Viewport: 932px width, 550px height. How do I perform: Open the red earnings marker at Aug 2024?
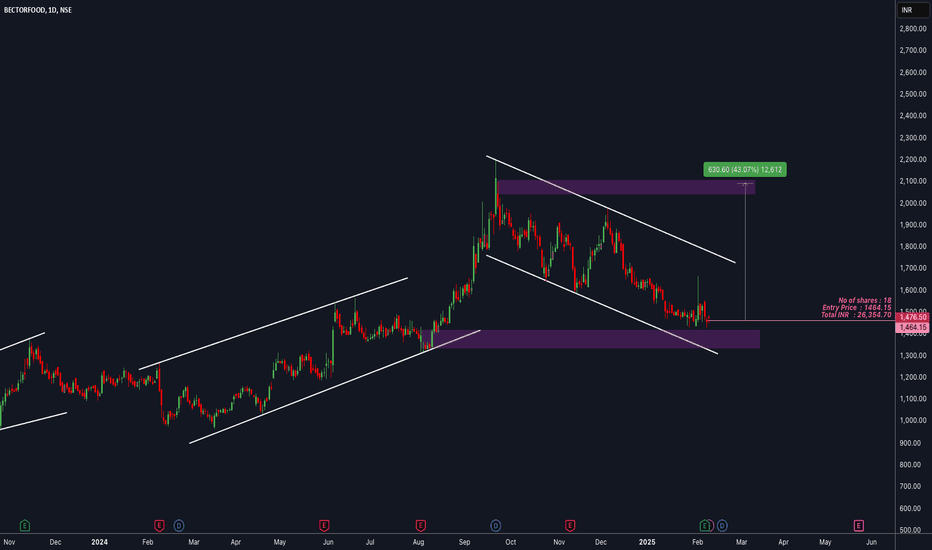[x=420, y=526]
